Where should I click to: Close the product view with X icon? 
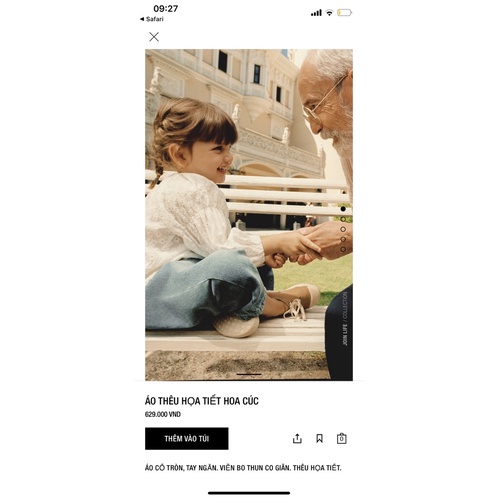pyautogui.click(x=154, y=37)
